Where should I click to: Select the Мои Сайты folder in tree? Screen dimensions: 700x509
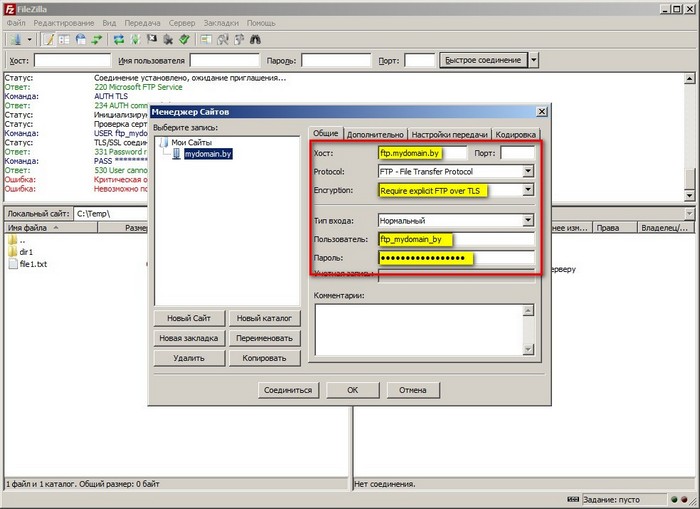tap(192, 142)
